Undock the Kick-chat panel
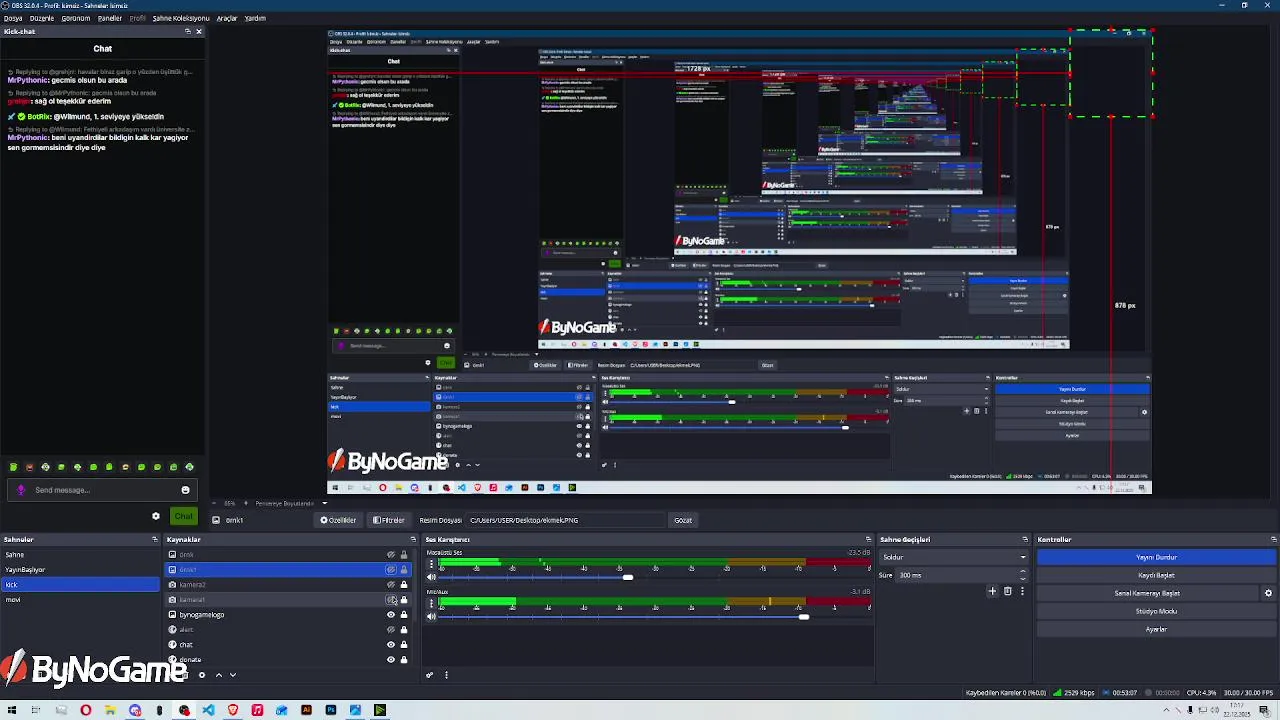 [x=187, y=31]
